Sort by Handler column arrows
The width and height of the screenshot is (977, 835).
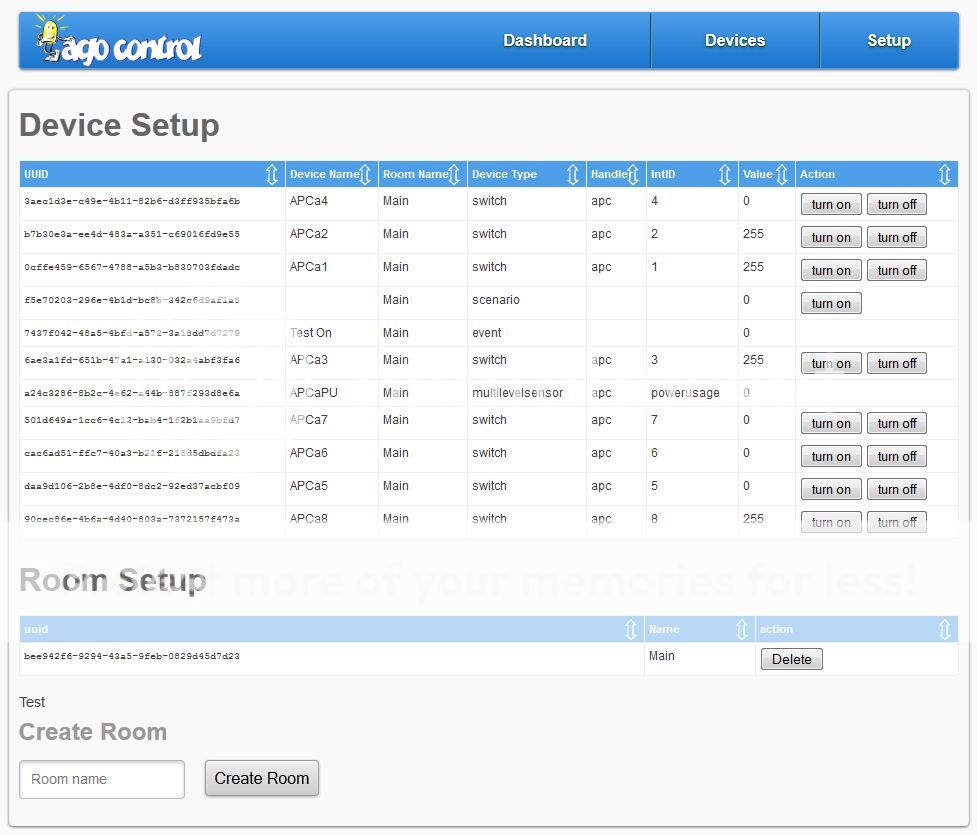[x=633, y=175]
